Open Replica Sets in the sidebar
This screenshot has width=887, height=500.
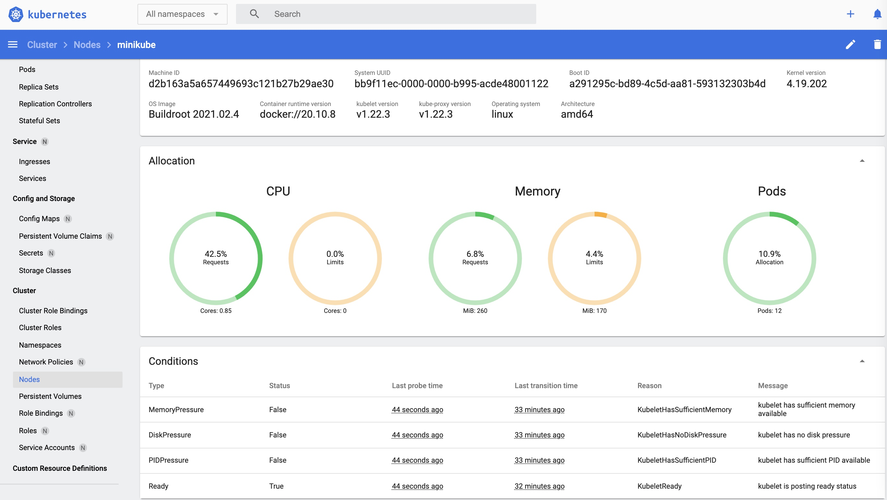(x=38, y=87)
